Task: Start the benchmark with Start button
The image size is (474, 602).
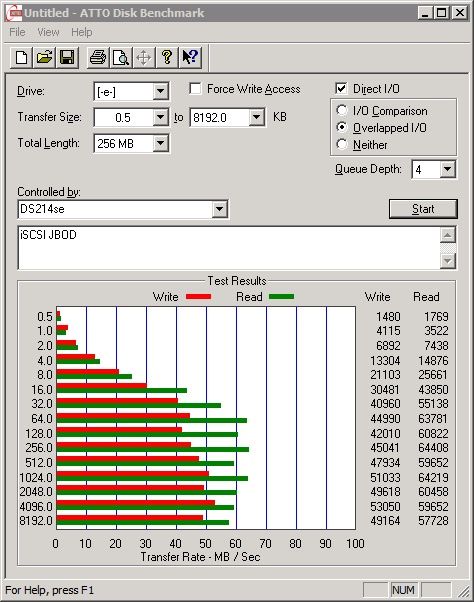Action: [x=423, y=209]
